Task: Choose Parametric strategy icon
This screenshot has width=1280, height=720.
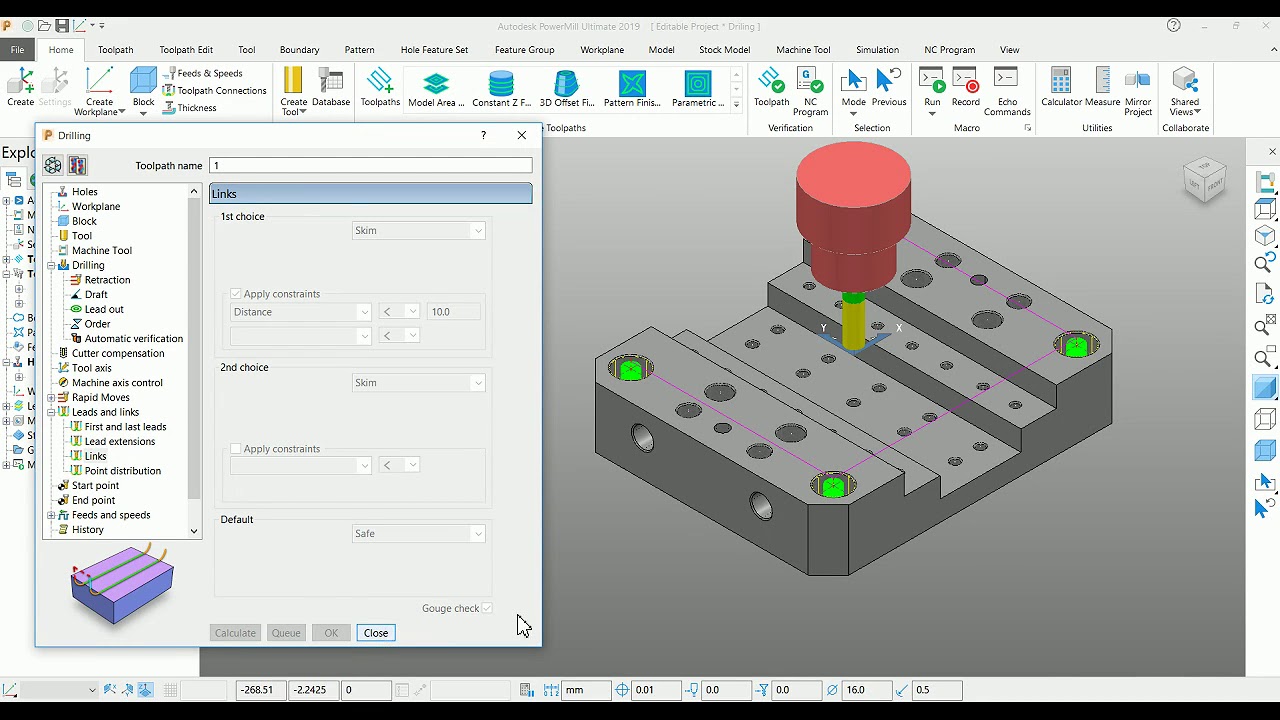Action: click(x=698, y=88)
